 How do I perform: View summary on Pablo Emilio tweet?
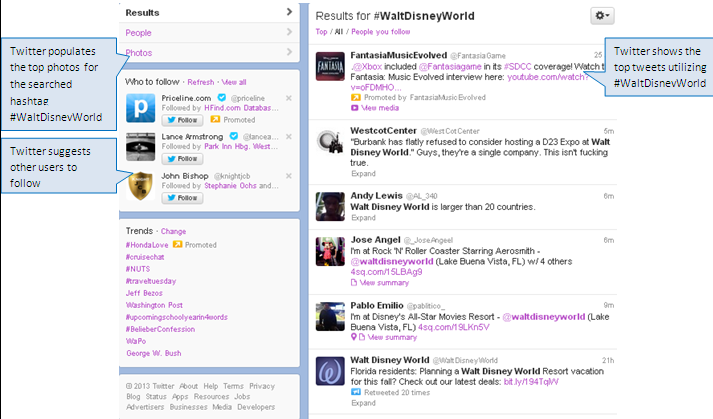[392, 338]
